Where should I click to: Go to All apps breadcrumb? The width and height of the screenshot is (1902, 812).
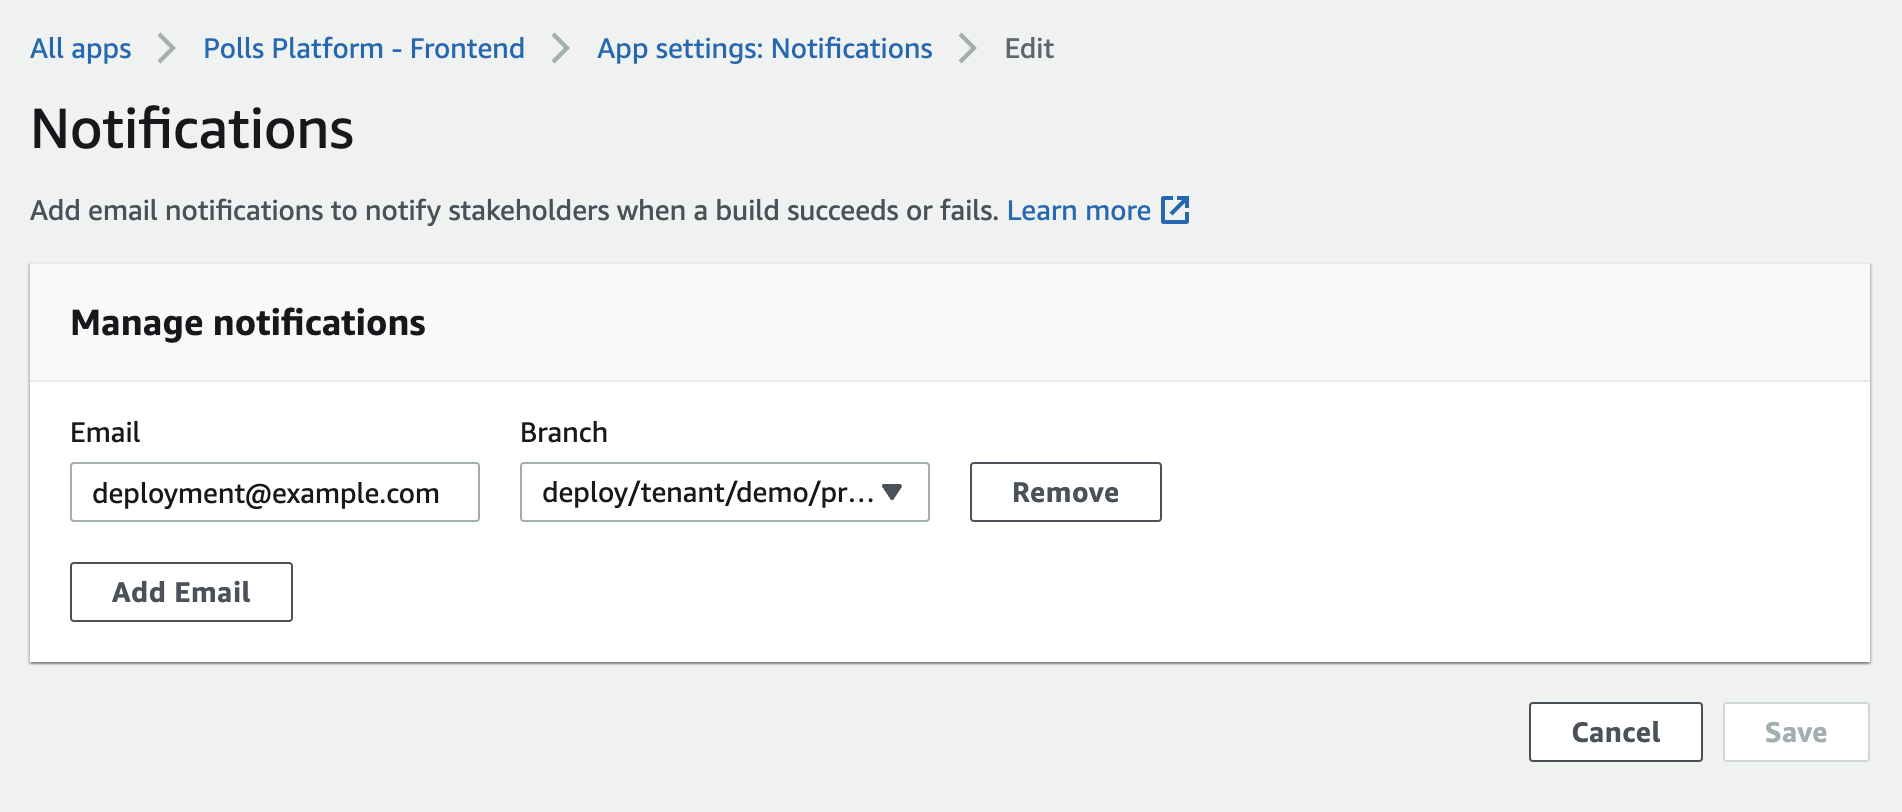point(81,48)
